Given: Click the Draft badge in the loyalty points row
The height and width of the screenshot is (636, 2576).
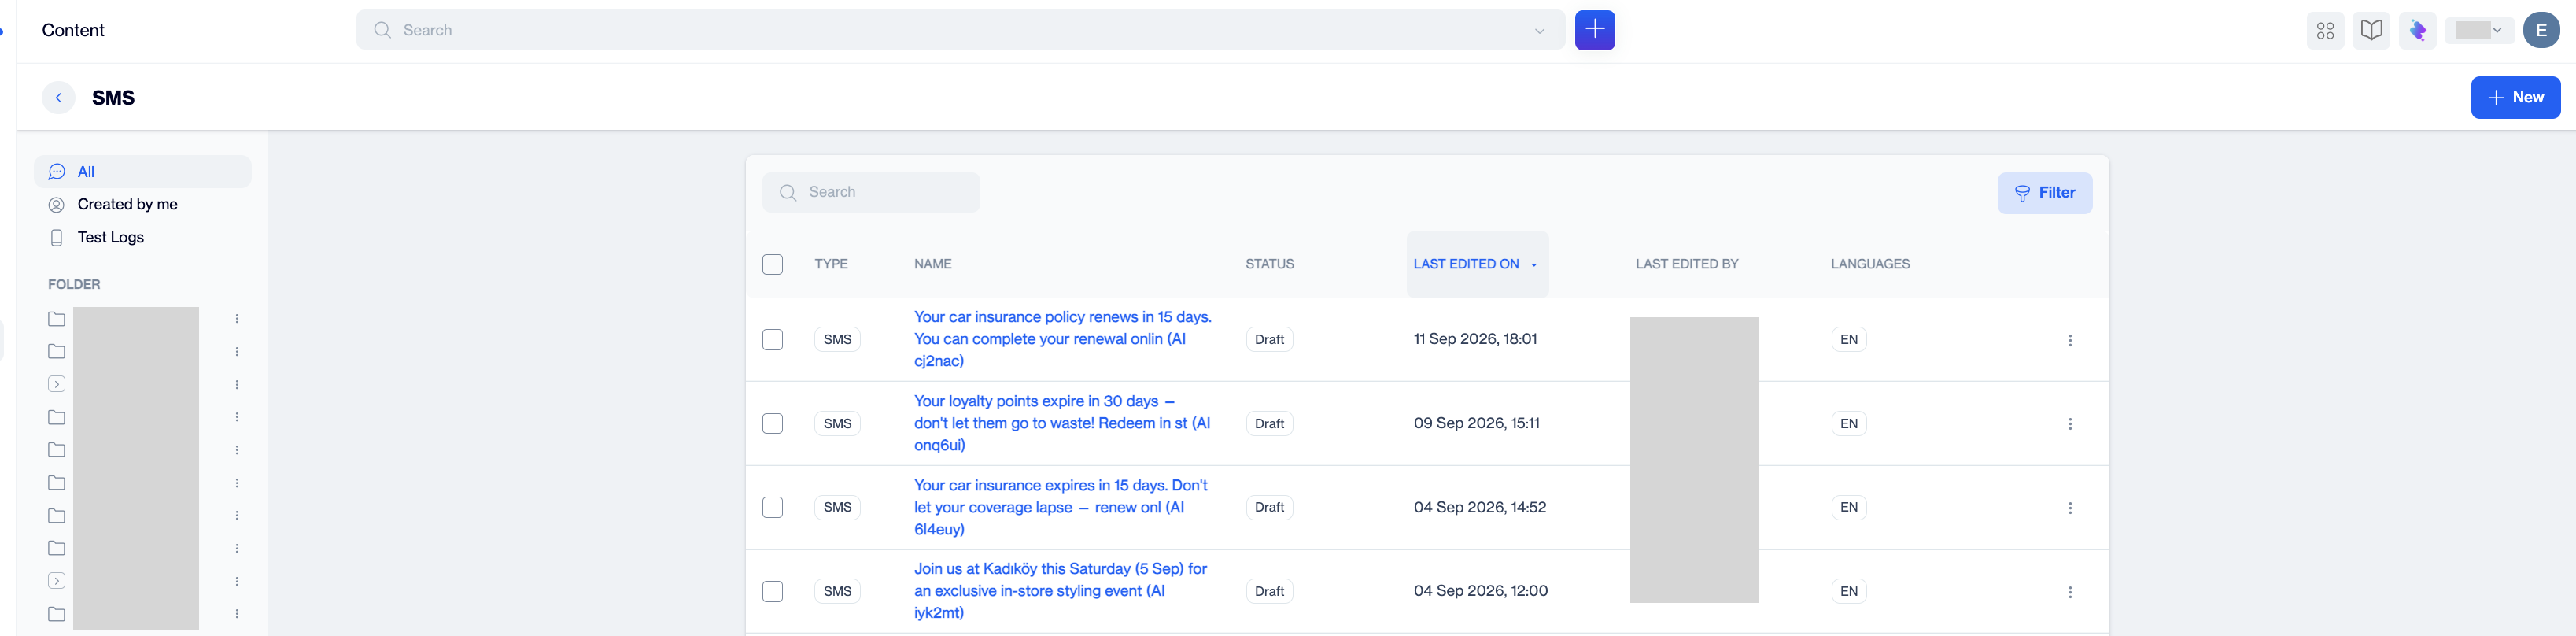Looking at the screenshot, I should tap(1269, 423).
